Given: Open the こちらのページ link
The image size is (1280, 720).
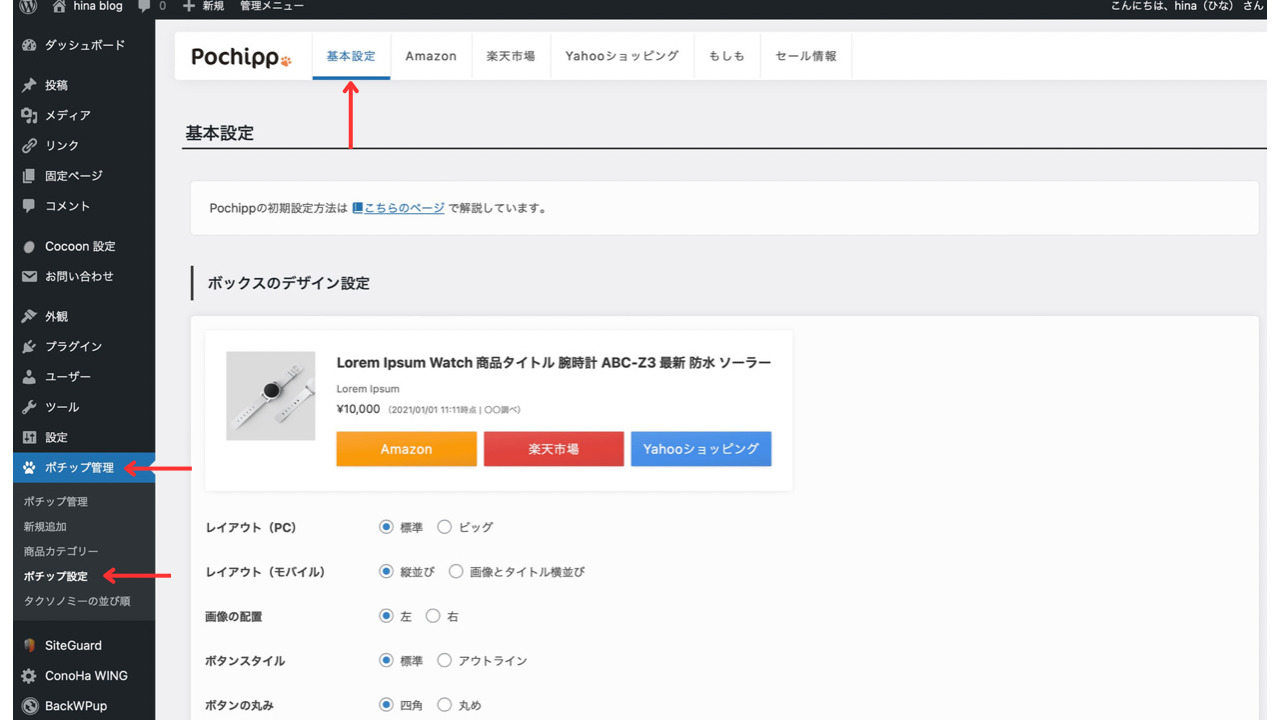Looking at the screenshot, I should [x=404, y=208].
